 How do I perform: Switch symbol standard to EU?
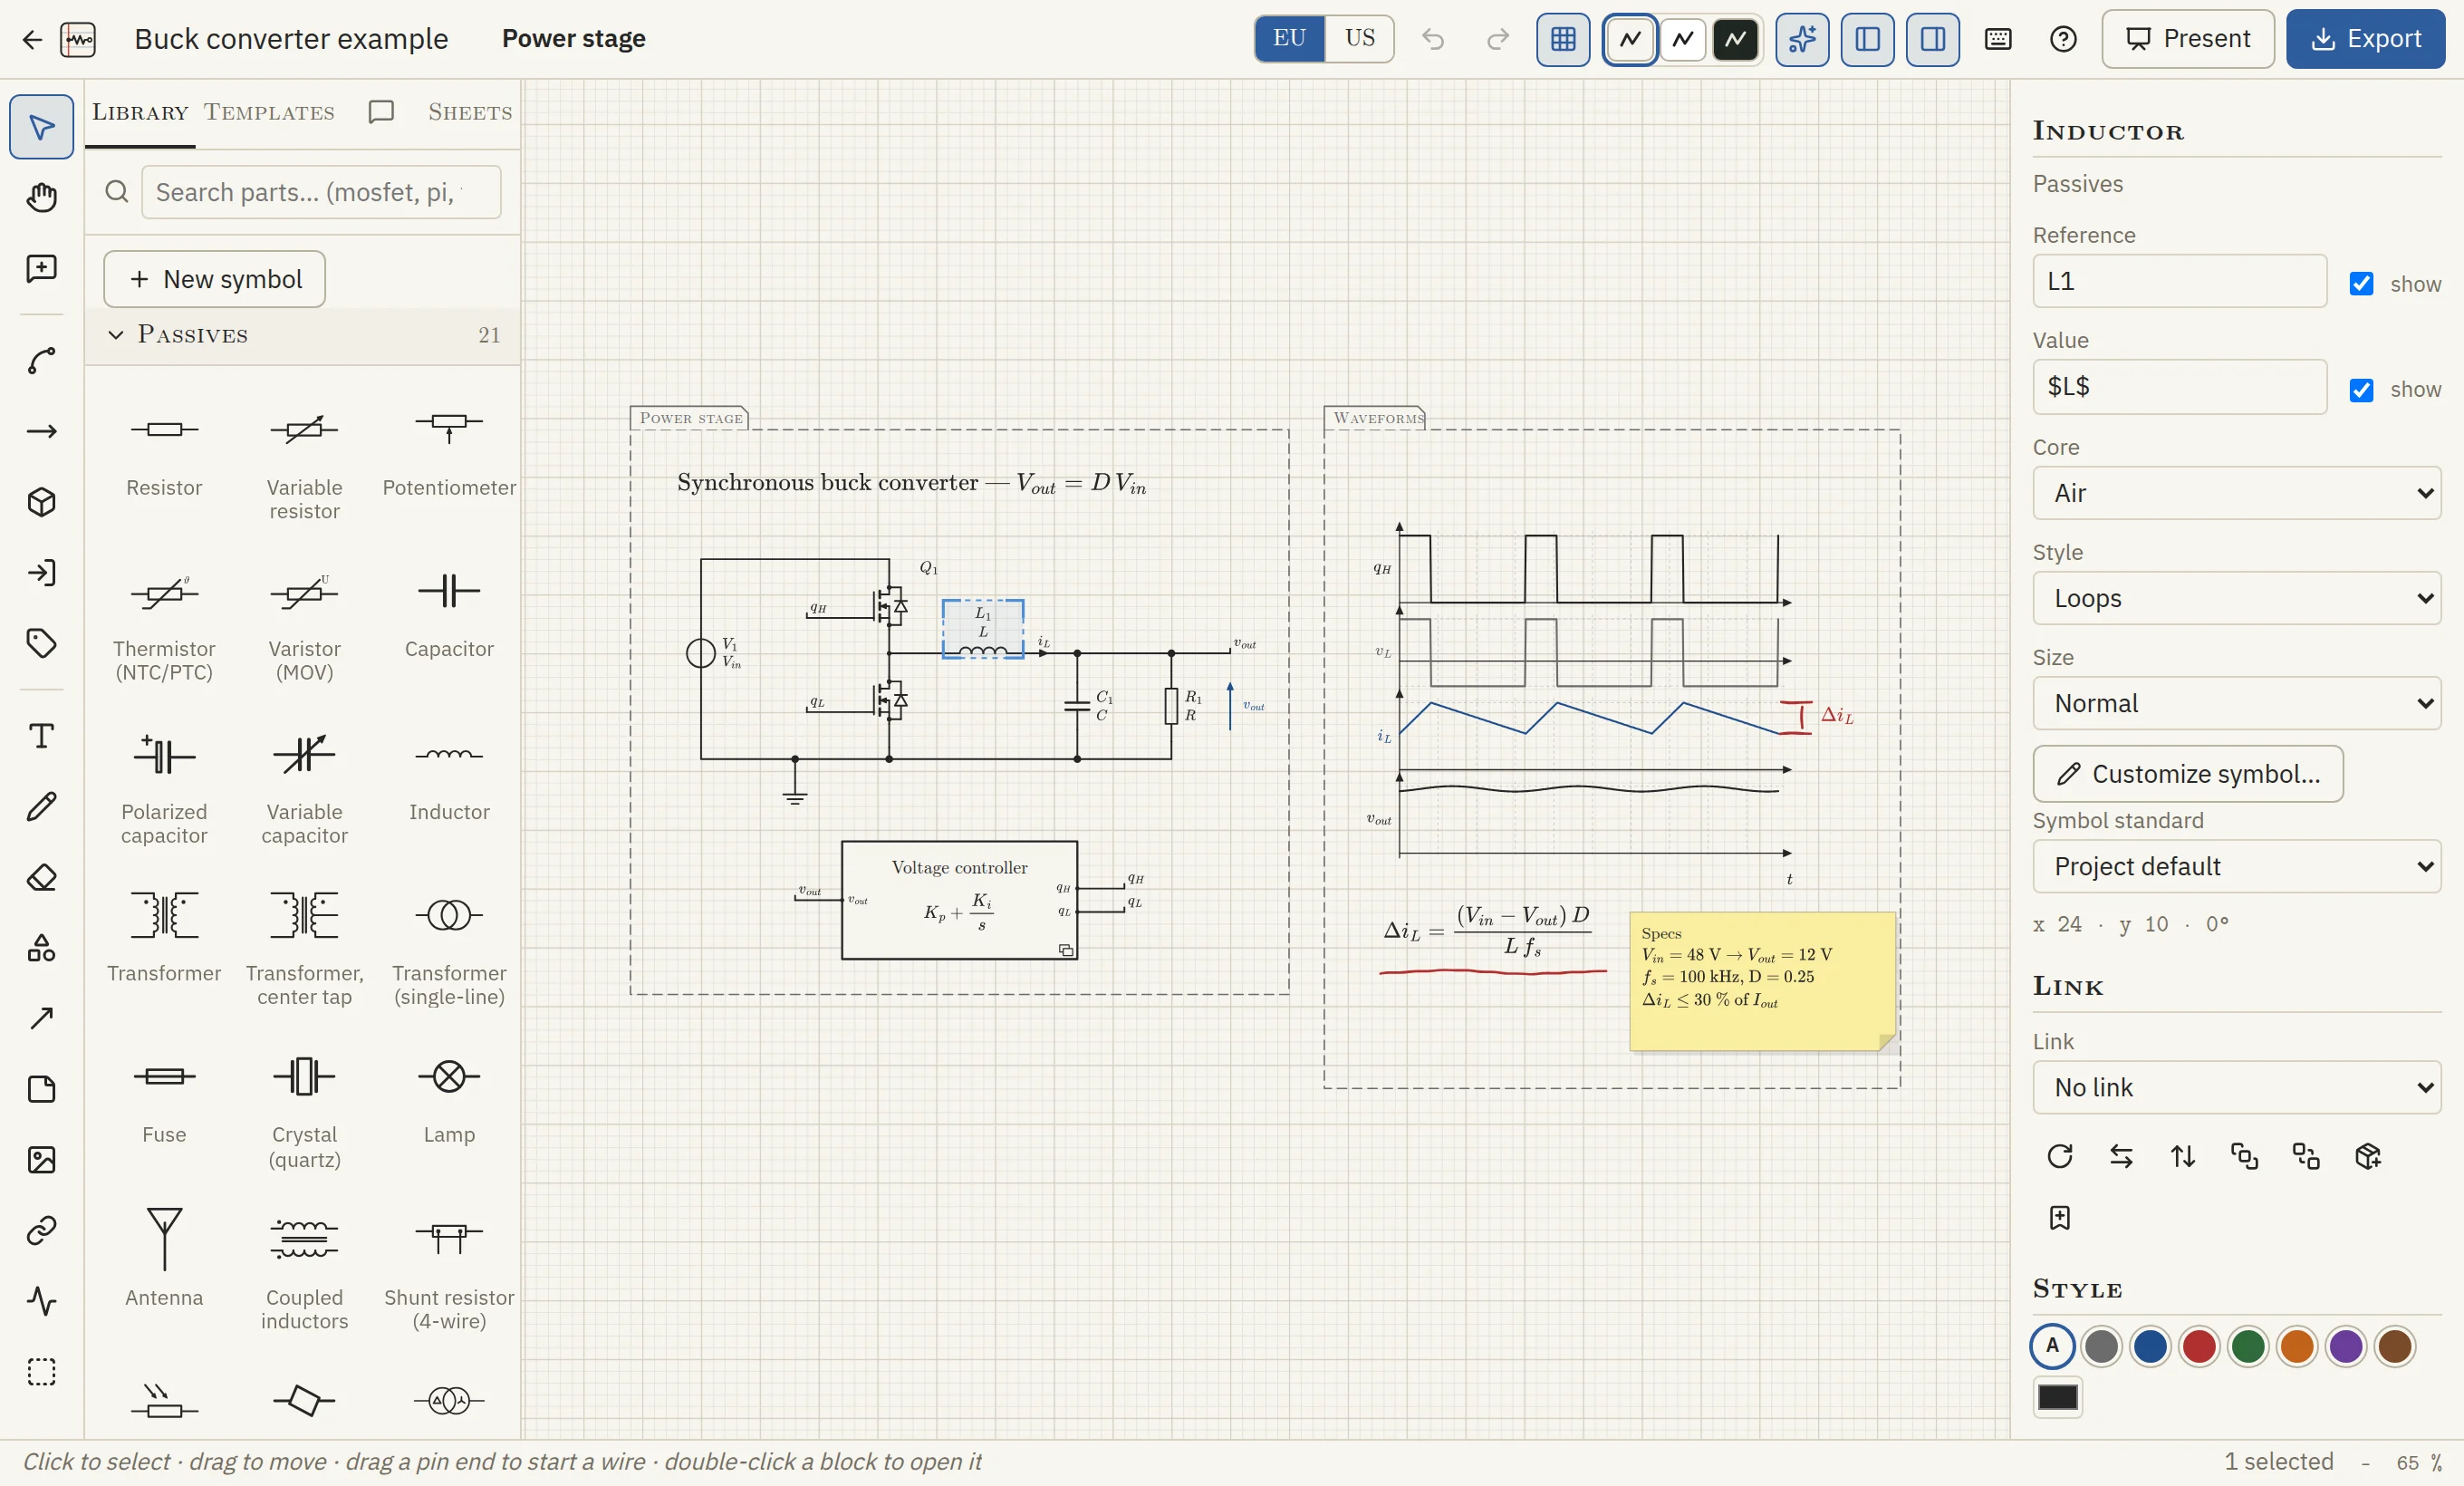pos(1289,39)
